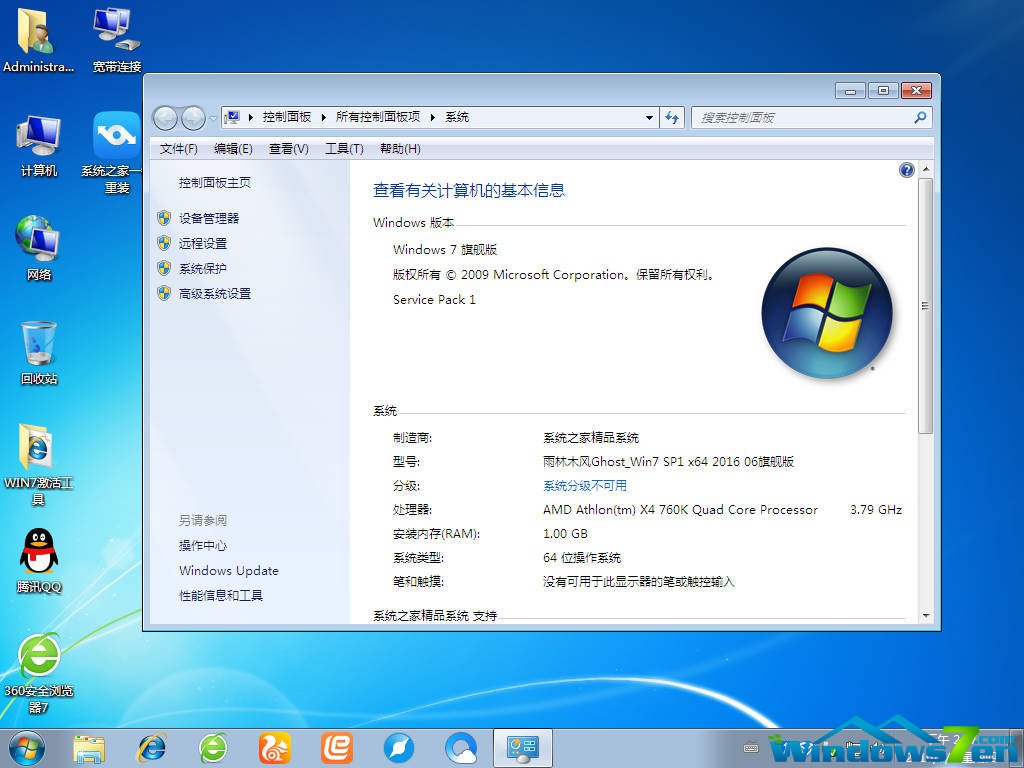Click 控制面板 in the address breadcrumb
Viewport: 1024px width, 768px height.
[287, 117]
